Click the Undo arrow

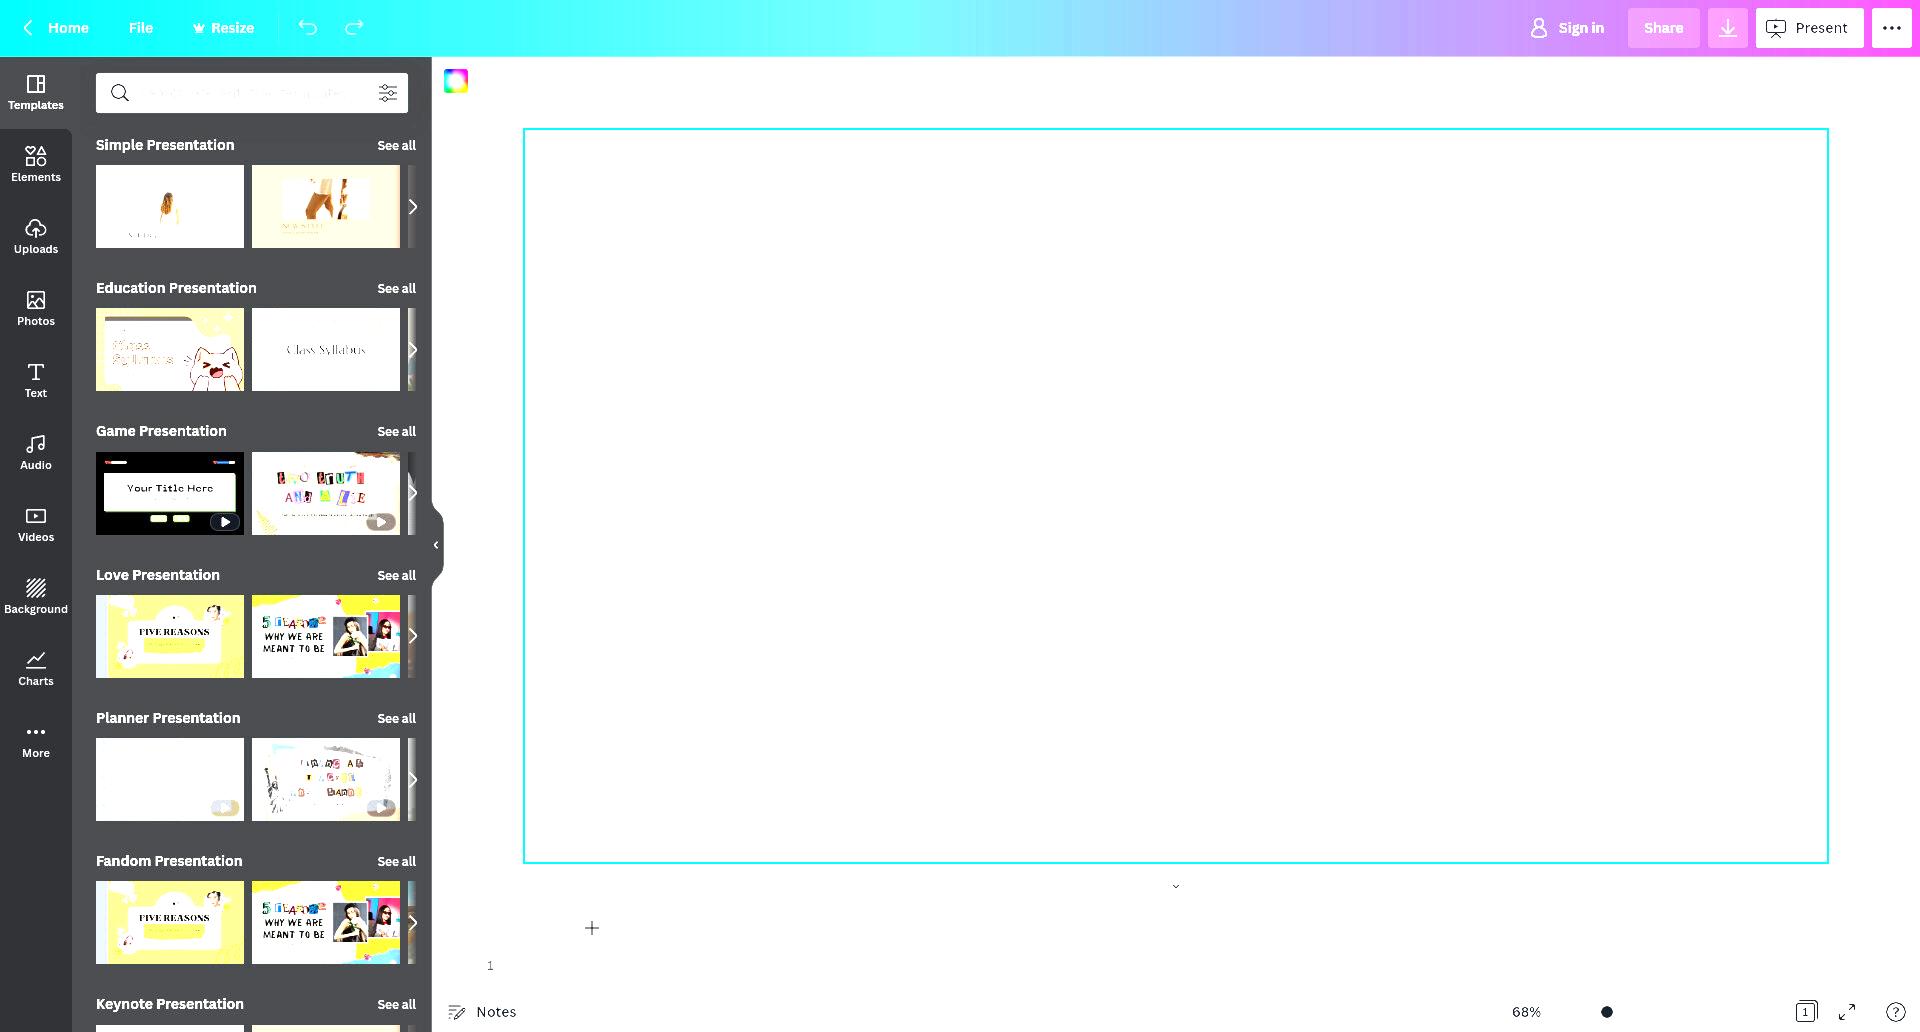pos(308,28)
